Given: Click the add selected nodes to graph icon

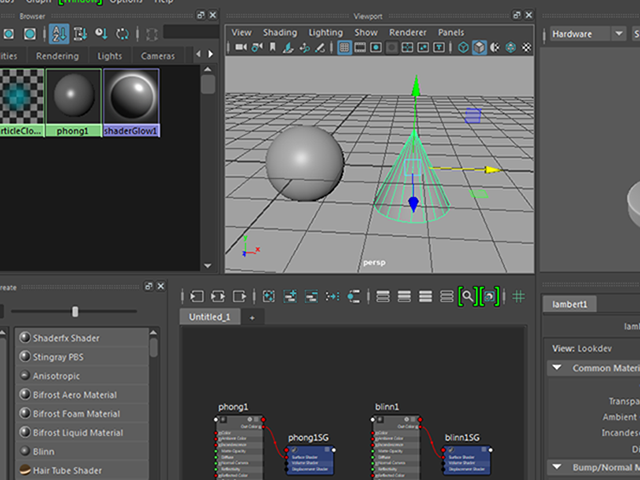Looking at the screenshot, I should [x=290, y=296].
